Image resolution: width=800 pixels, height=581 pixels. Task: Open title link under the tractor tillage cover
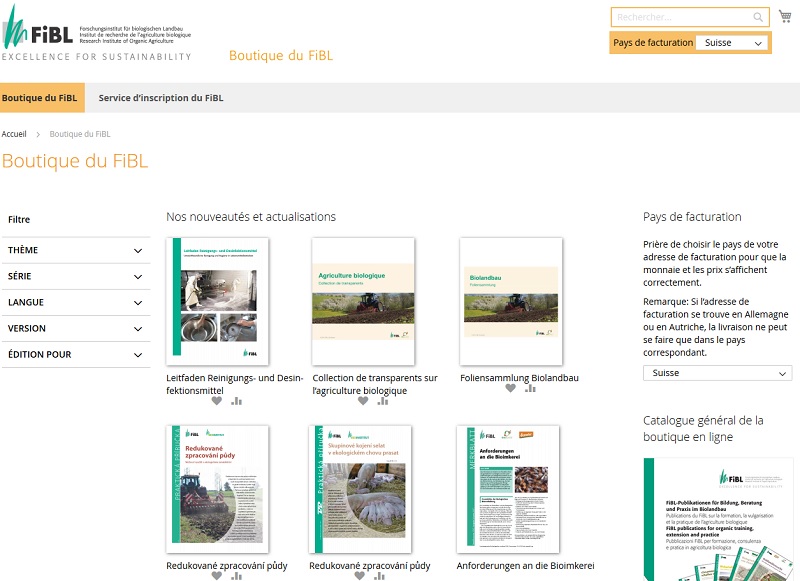tap(227, 566)
